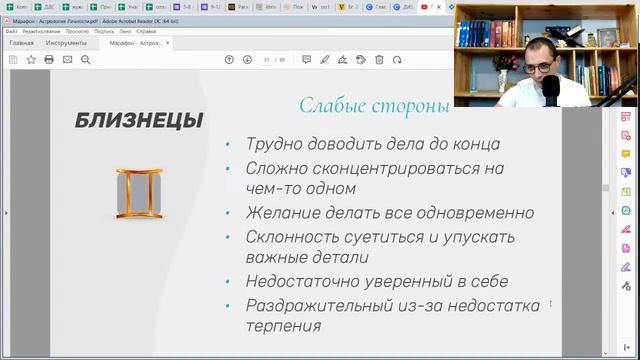The image size is (640, 360).
Task: Click expand tools pane arrow at panel bottom
Action: (x=627, y=348)
